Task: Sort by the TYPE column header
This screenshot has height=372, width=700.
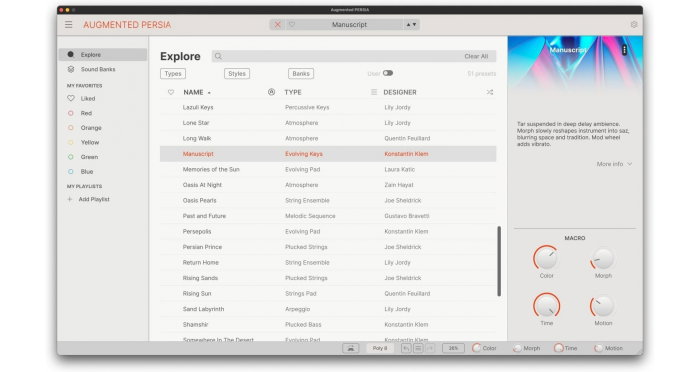Action: [x=293, y=92]
